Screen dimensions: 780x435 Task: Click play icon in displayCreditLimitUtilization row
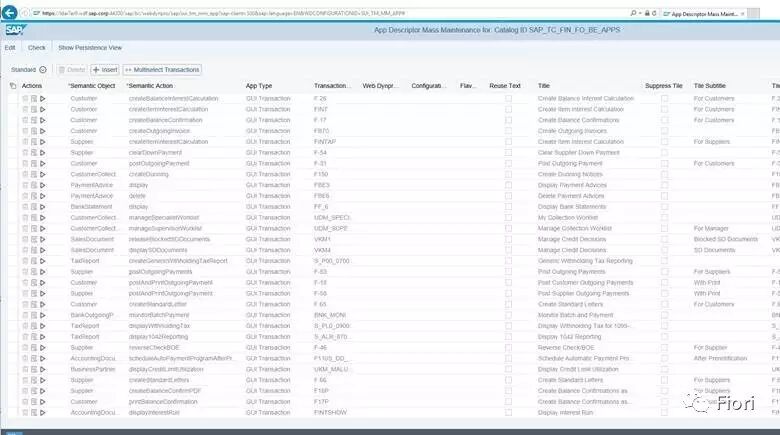[43, 369]
